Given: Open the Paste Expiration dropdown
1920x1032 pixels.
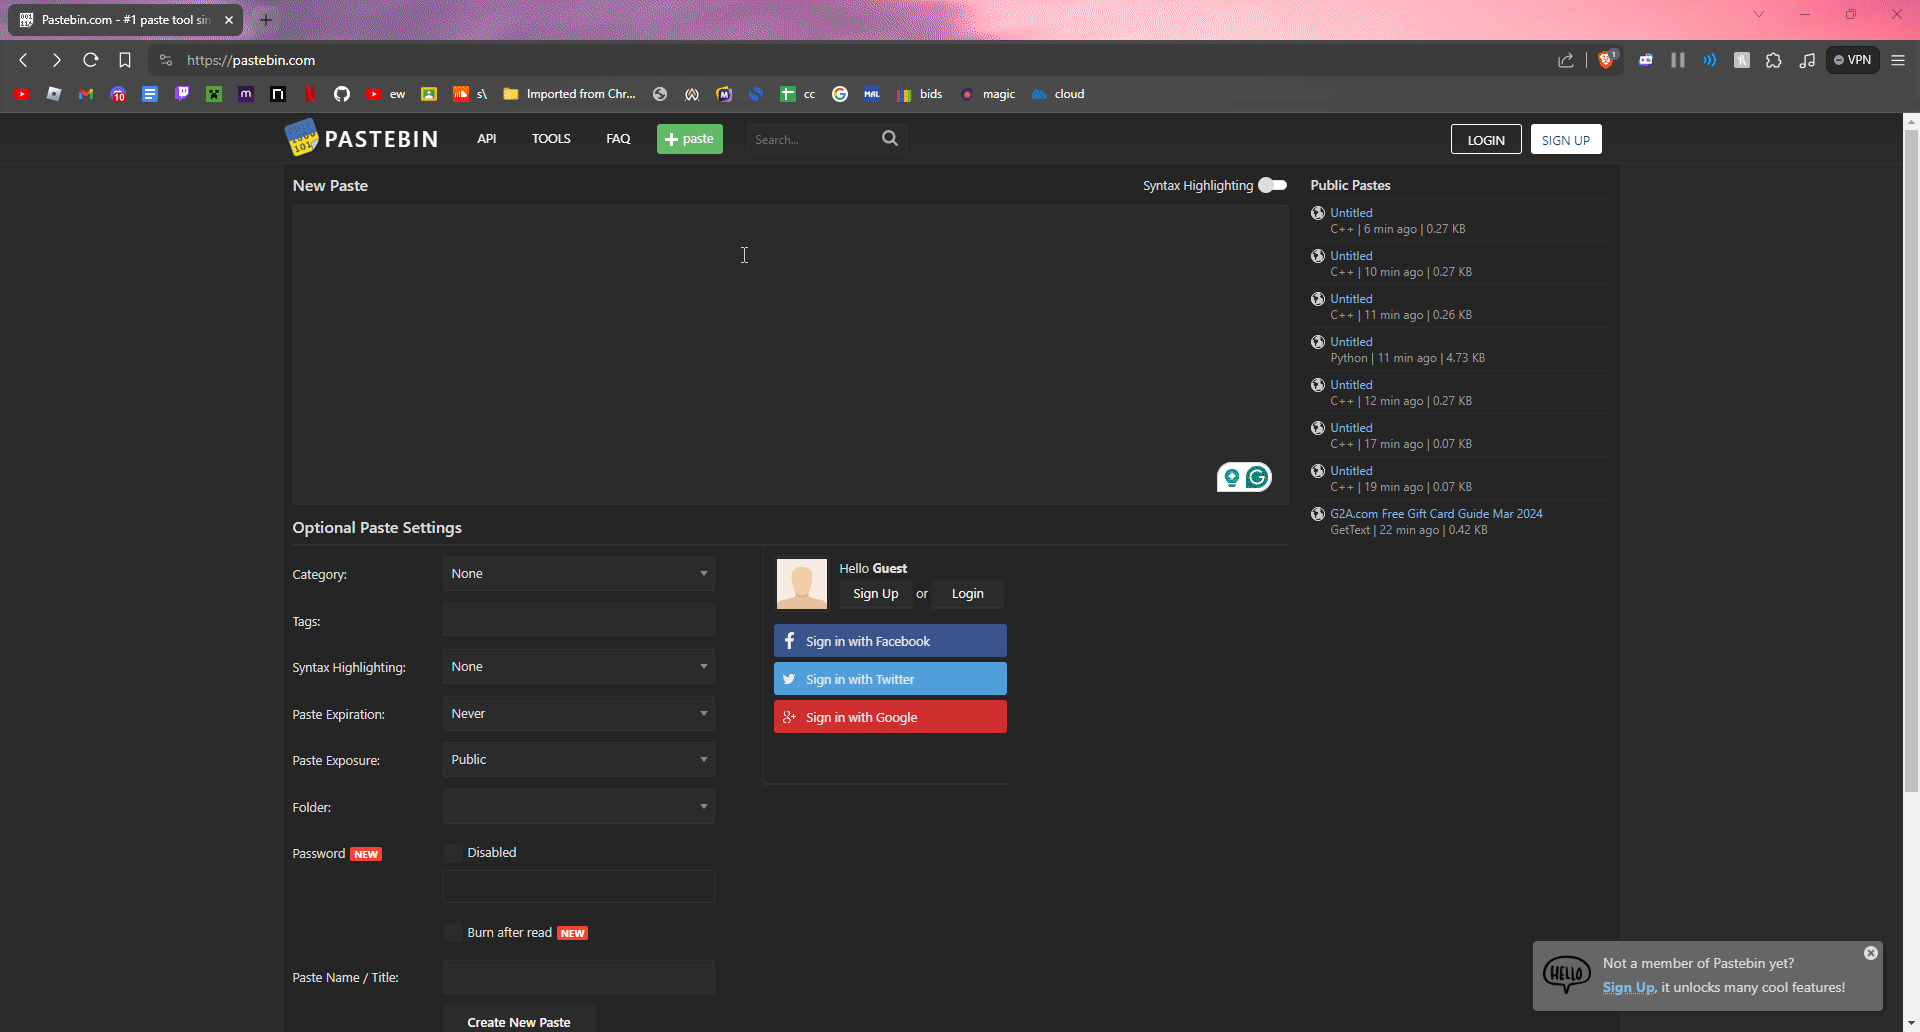Looking at the screenshot, I should [579, 714].
